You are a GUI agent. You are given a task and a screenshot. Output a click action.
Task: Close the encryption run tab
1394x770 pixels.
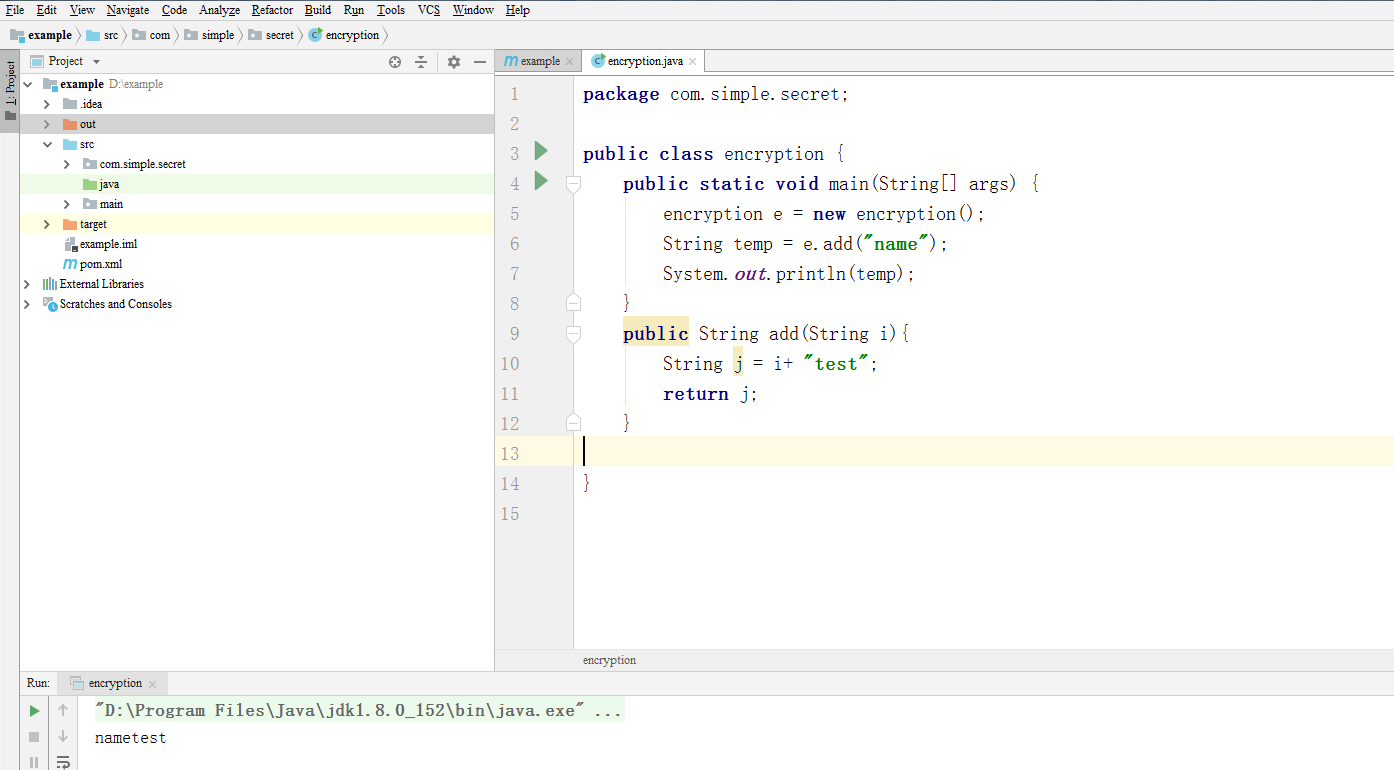point(152,684)
